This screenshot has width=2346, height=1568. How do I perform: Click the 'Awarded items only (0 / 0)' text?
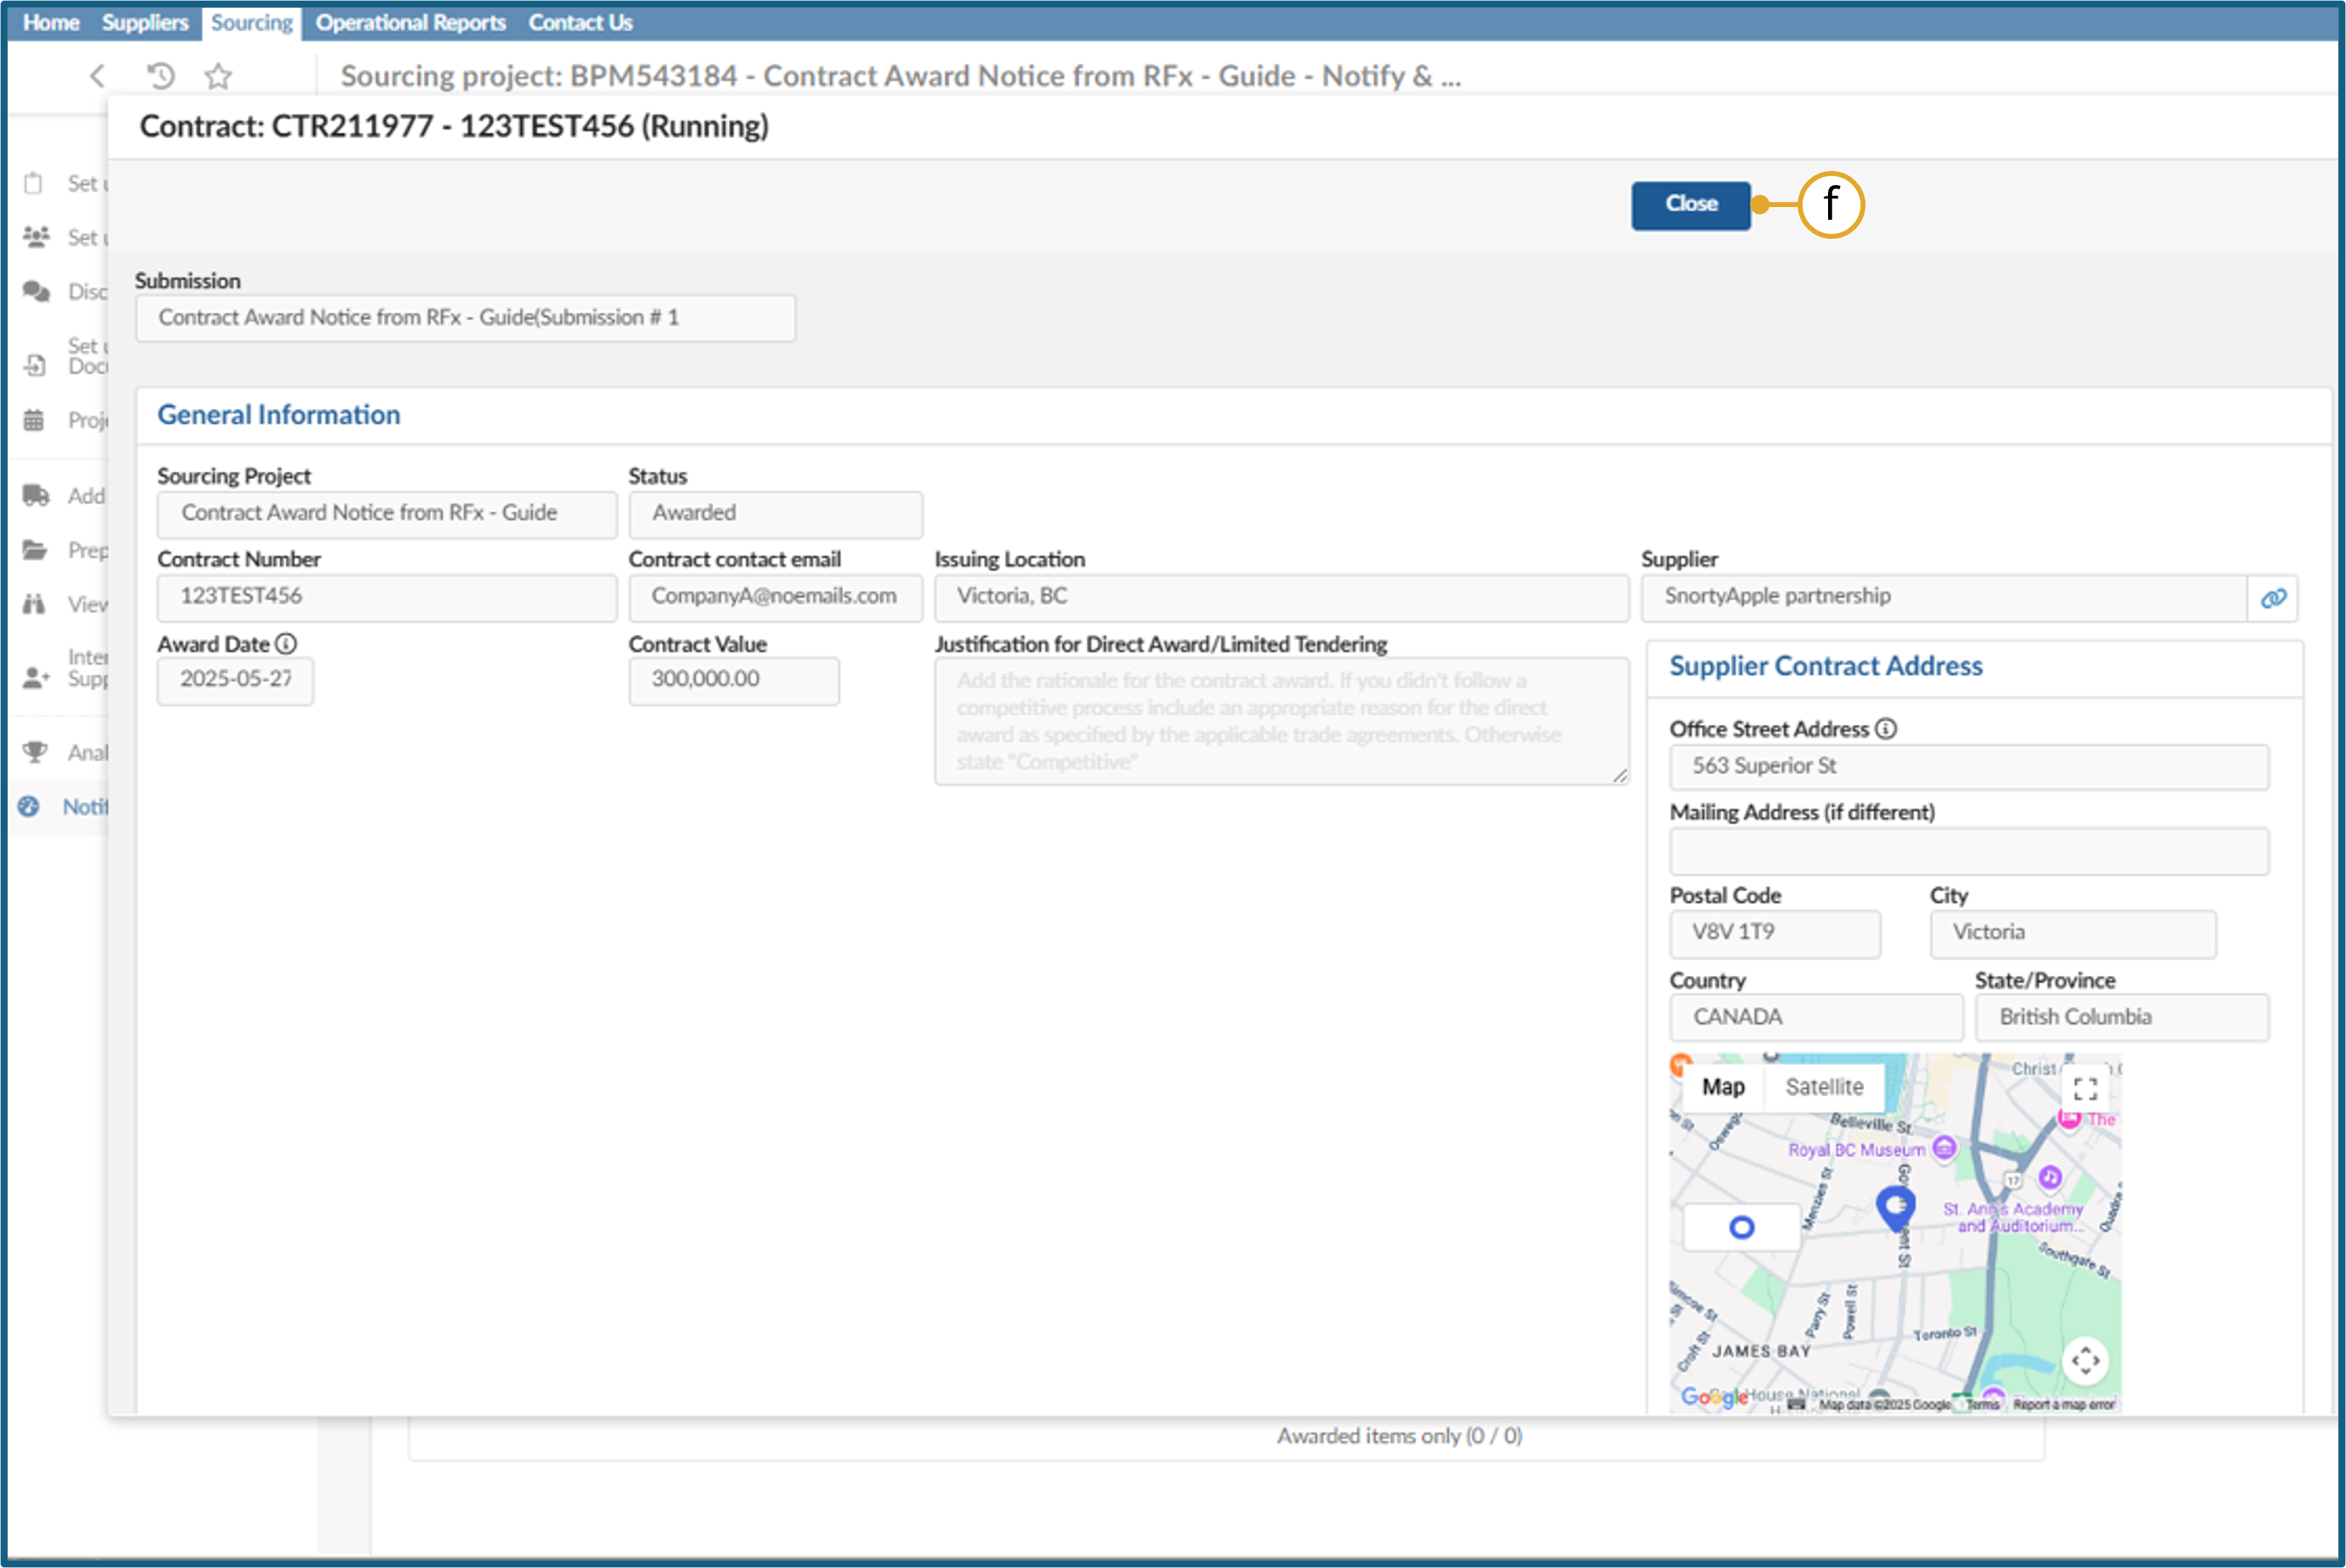pos(1399,1436)
